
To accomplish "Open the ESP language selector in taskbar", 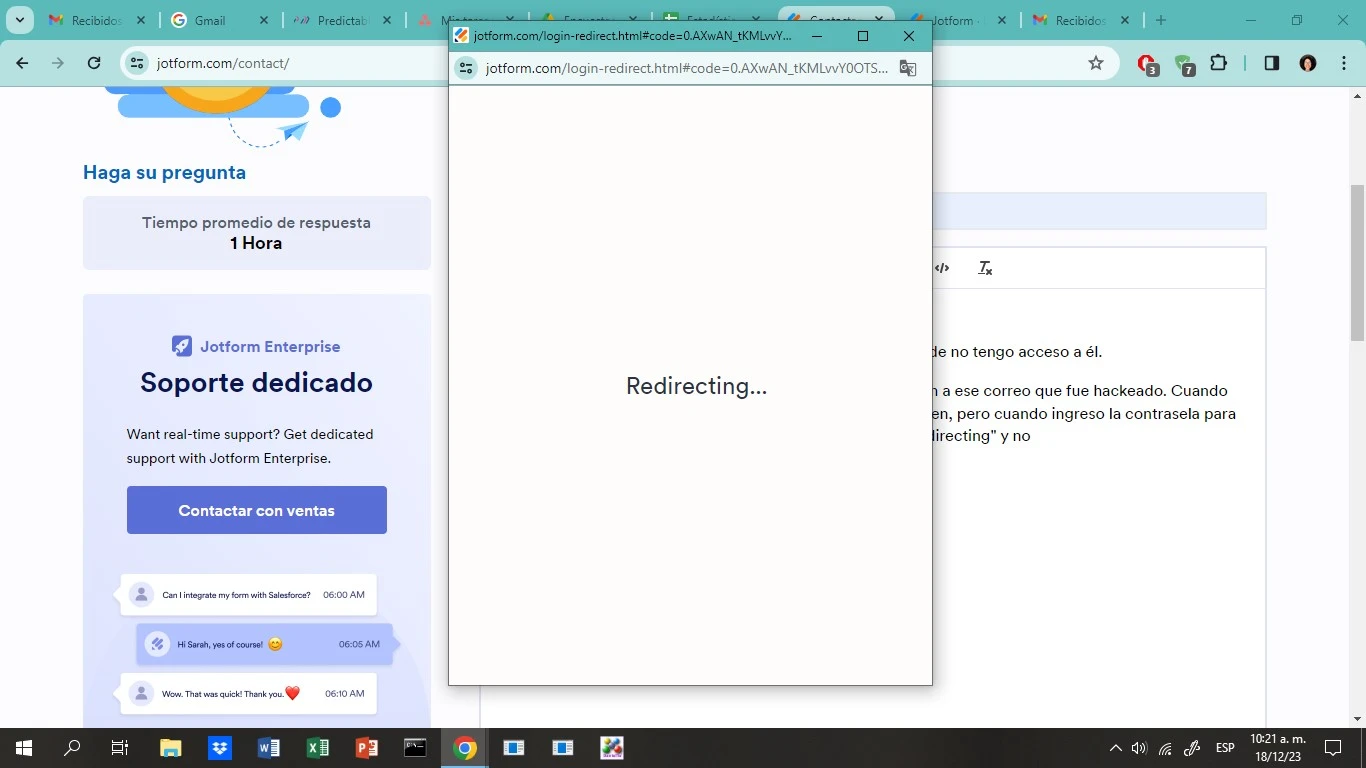I will pos(1224,747).
